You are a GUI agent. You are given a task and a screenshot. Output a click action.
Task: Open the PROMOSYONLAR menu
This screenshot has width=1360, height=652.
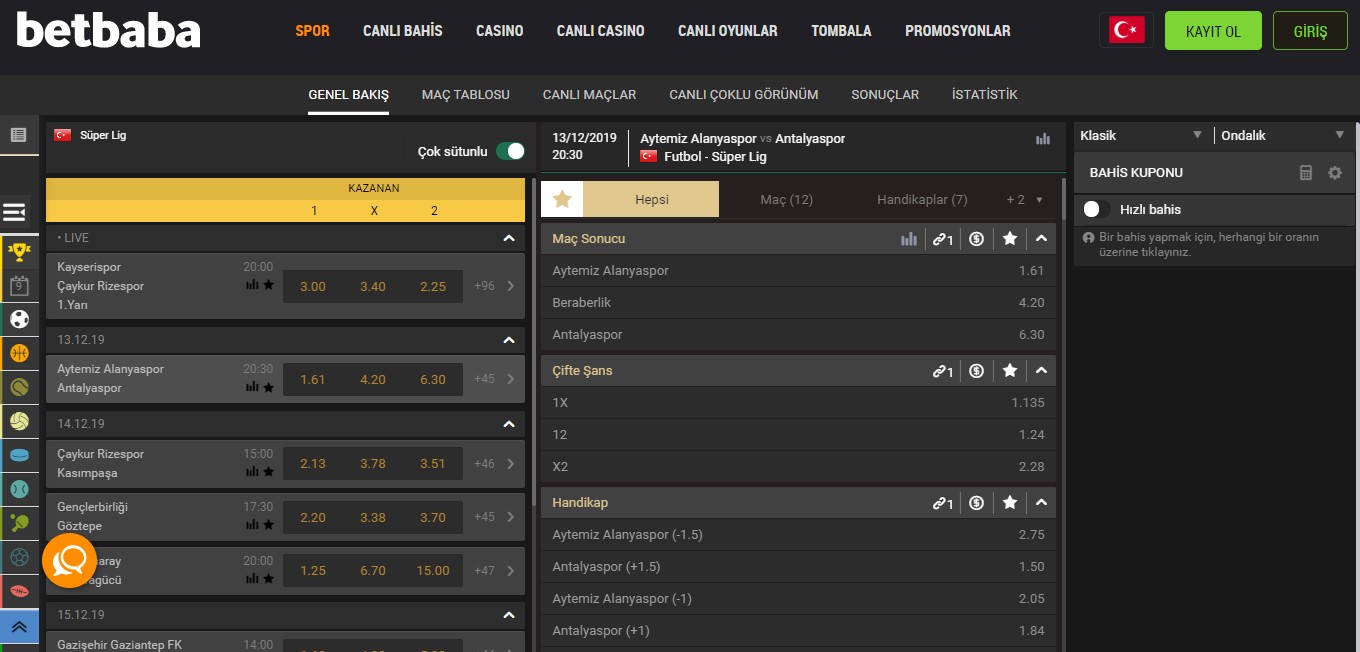point(958,31)
